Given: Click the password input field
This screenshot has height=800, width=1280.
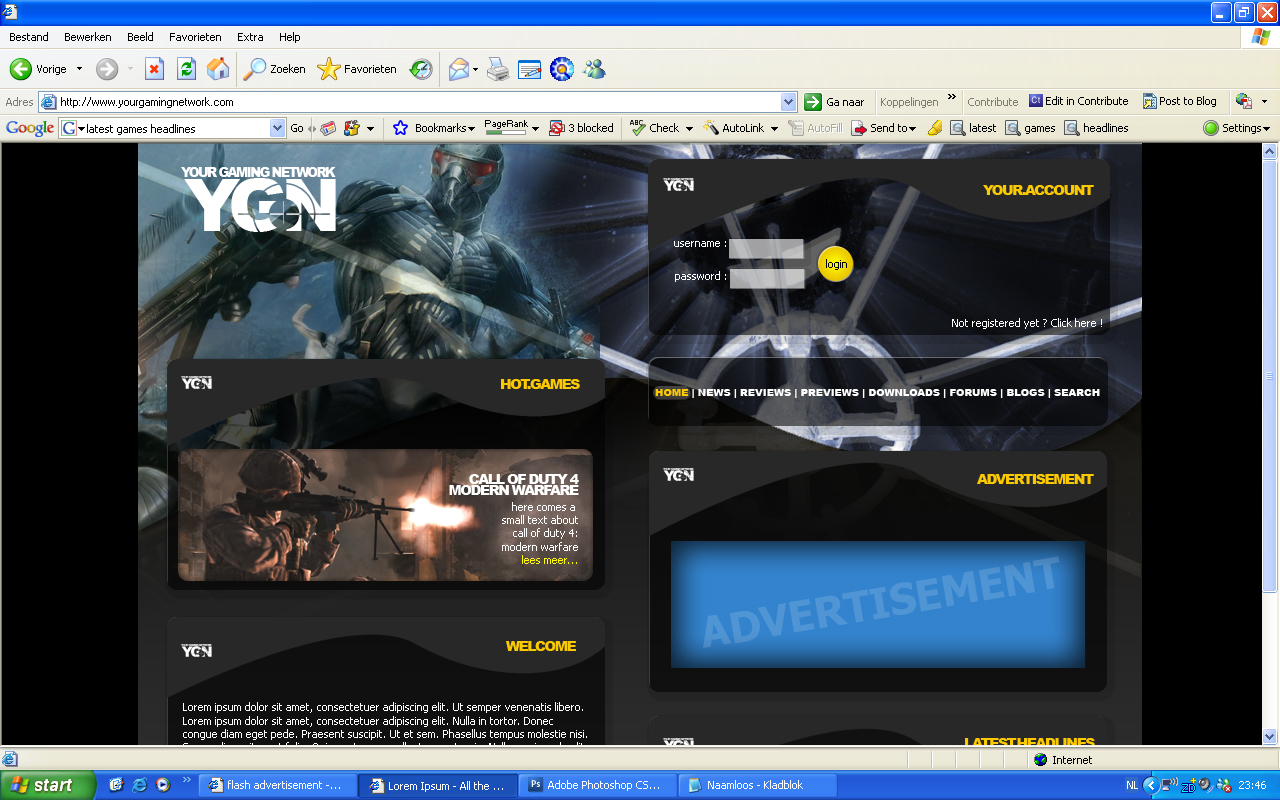Looking at the screenshot, I should coord(767,278).
